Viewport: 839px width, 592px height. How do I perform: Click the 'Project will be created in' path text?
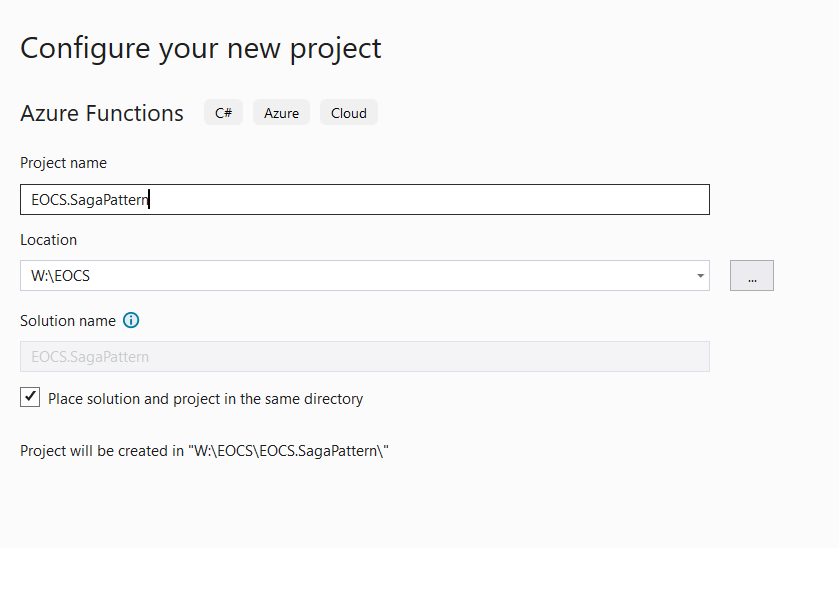[204, 451]
